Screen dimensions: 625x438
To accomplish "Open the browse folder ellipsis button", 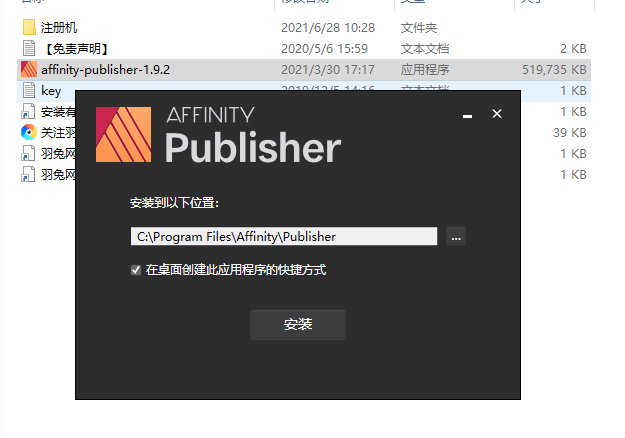I will [456, 236].
